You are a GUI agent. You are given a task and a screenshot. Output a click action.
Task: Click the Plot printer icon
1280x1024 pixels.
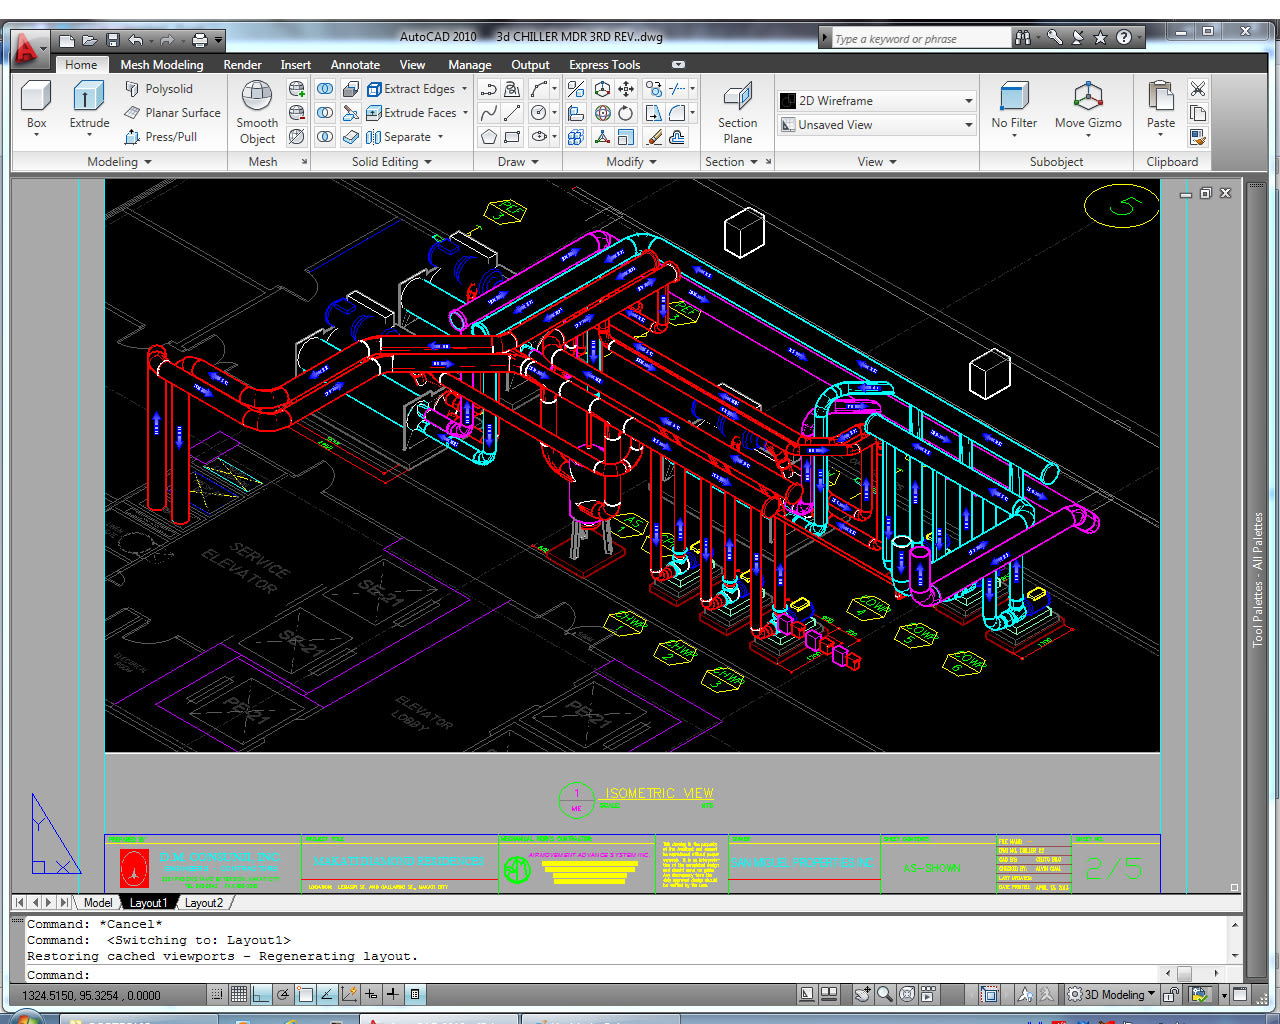[200, 40]
